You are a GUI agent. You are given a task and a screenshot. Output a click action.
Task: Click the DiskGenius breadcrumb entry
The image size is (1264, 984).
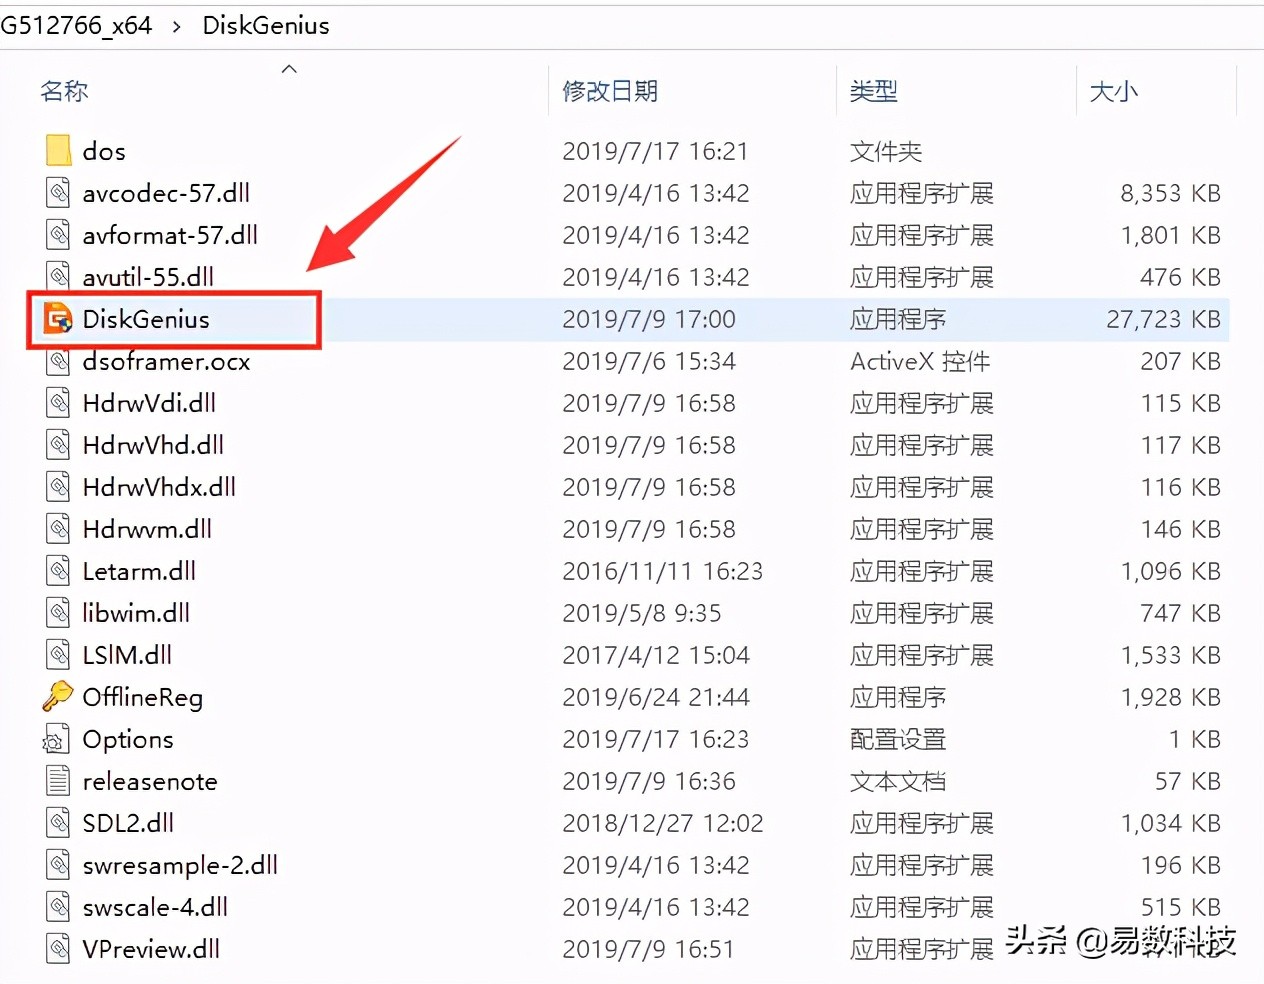(x=265, y=25)
